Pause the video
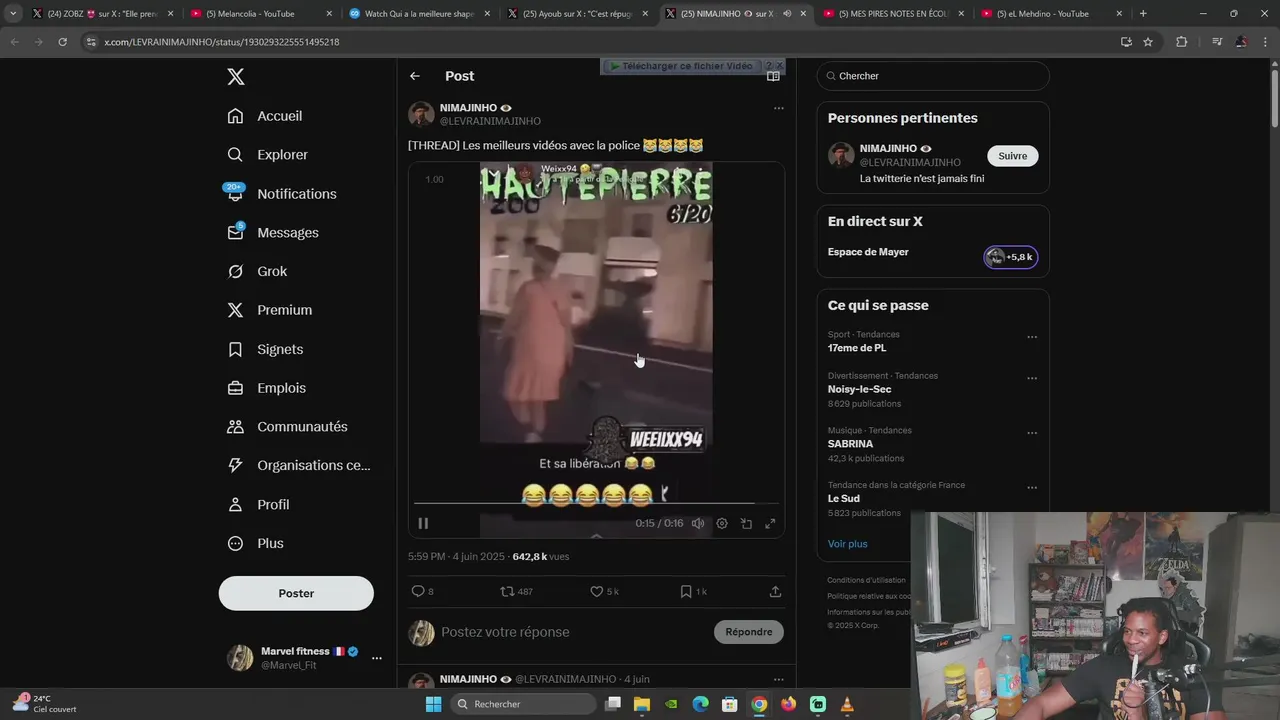This screenshot has height=720, width=1280. [423, 523]
